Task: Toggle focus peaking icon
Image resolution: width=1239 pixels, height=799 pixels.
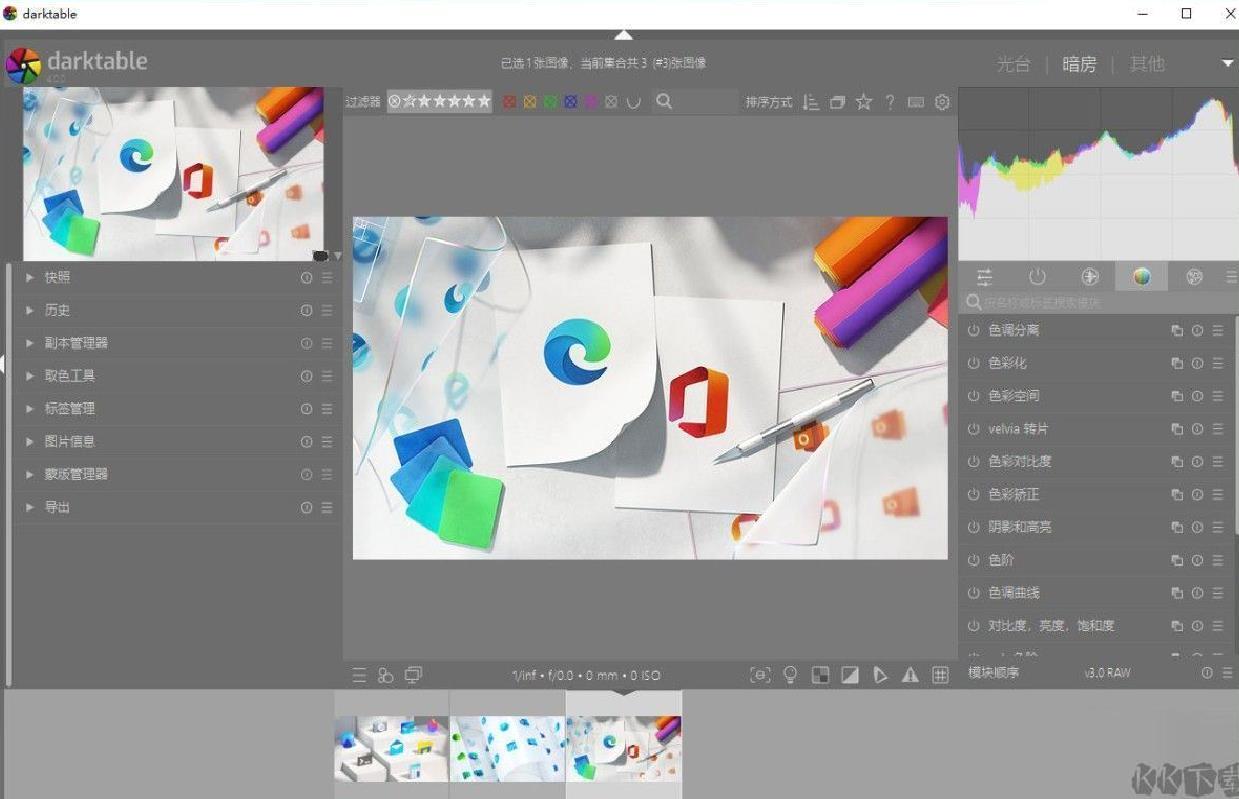Action: (x=760, y=675)
